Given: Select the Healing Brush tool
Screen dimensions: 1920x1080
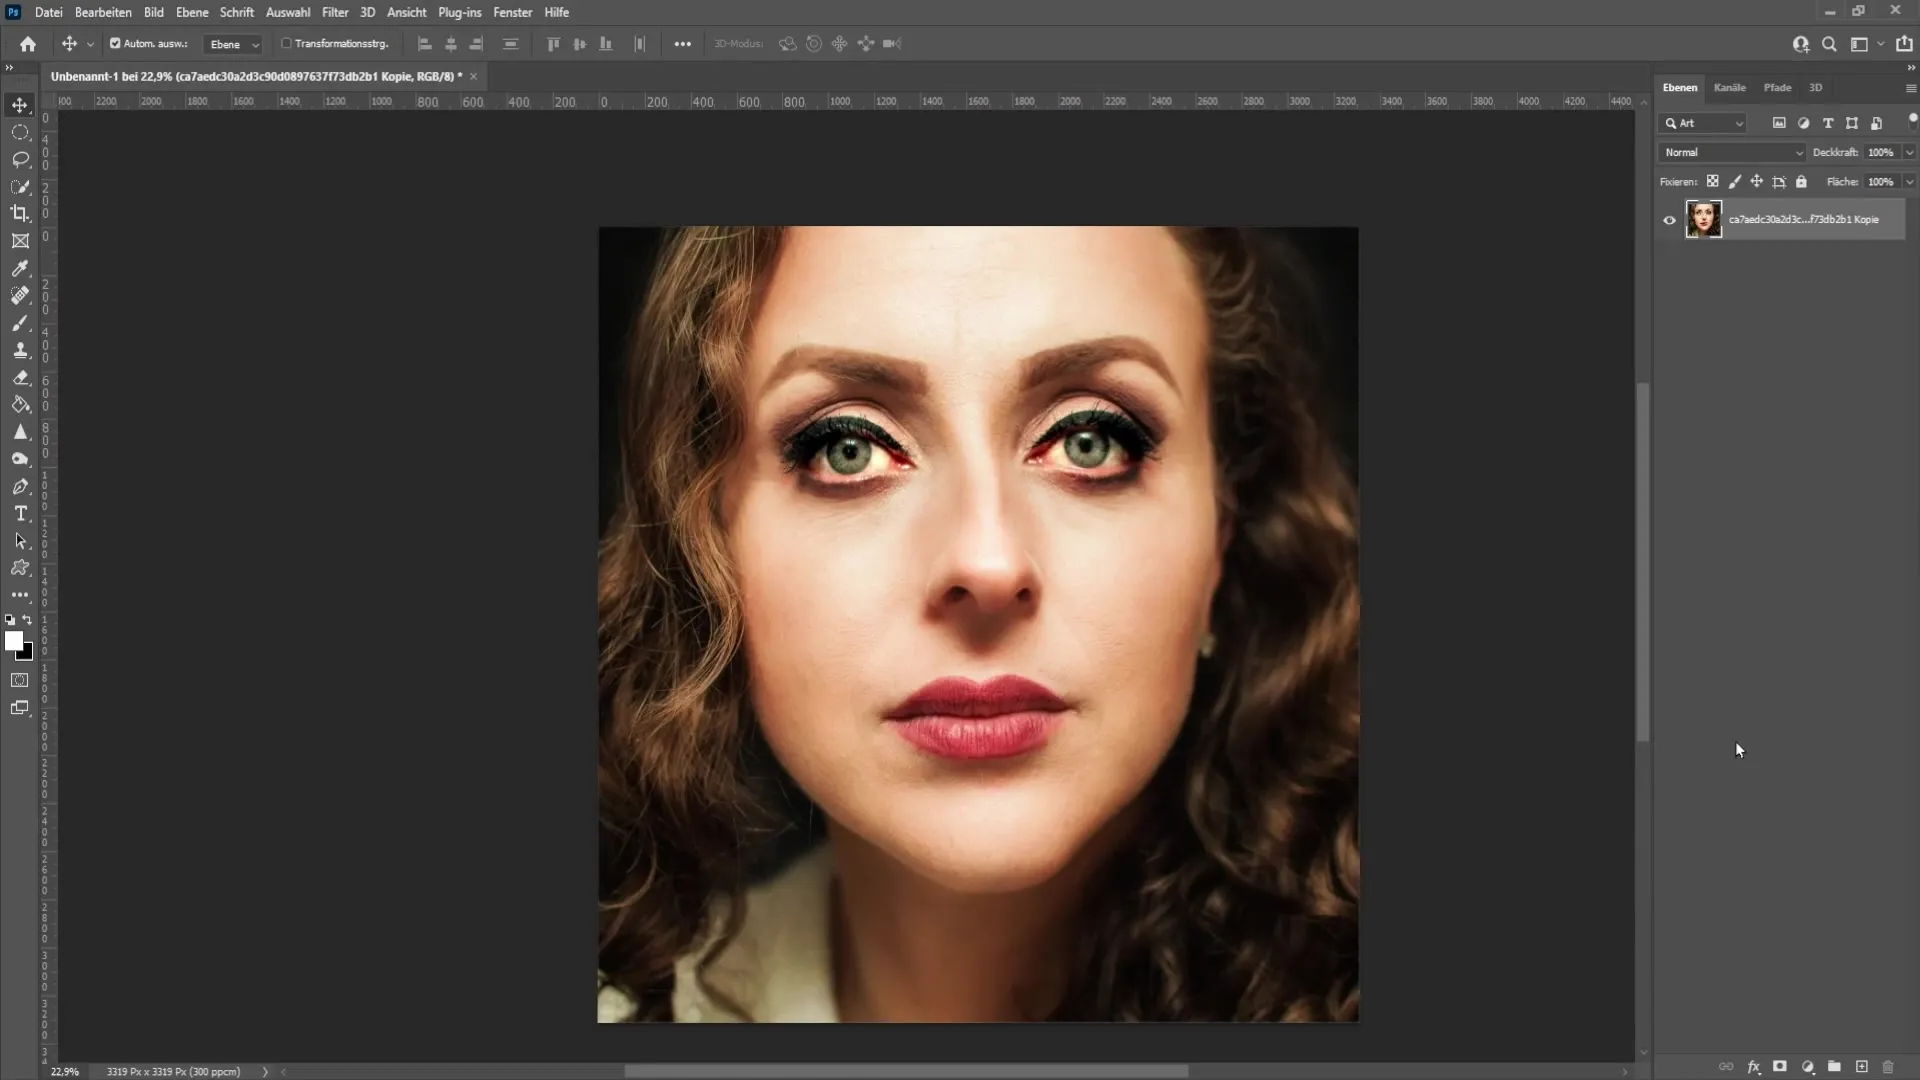Looking at the screenshot, I should [x=20, y=295].
